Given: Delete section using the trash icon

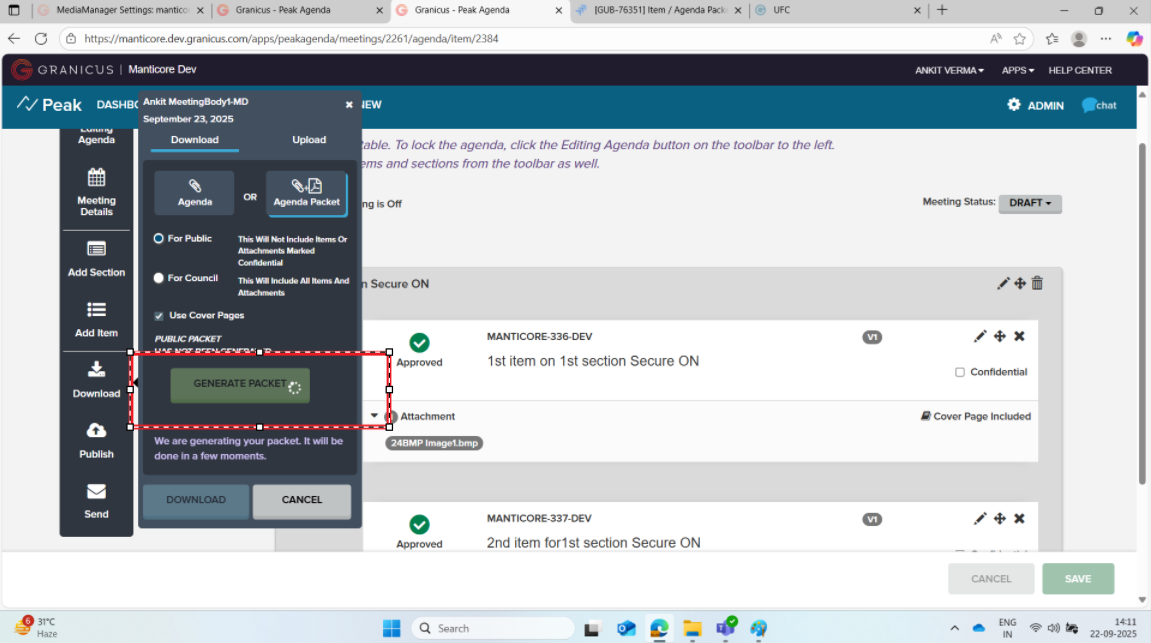Looking at the screenshot, I should [x=1037, y=284].
